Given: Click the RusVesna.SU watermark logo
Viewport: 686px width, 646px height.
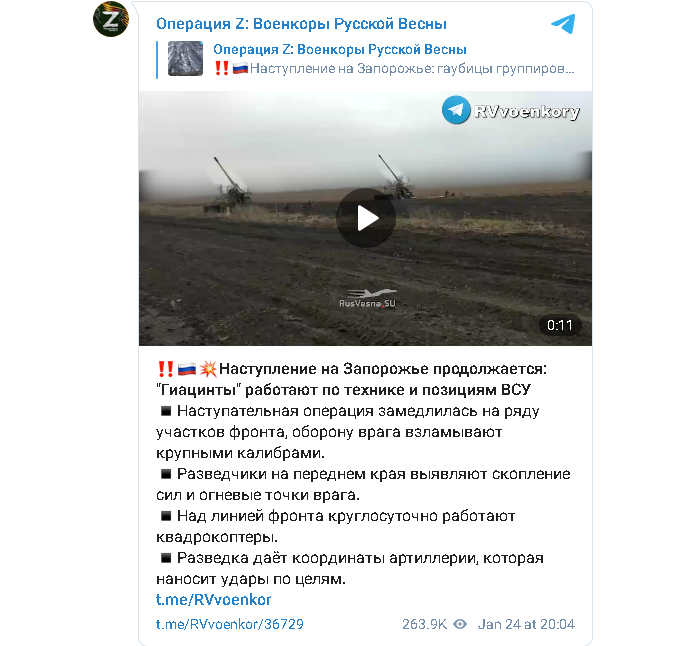Looking at the screenshot, I should click(x=368, y=299).
